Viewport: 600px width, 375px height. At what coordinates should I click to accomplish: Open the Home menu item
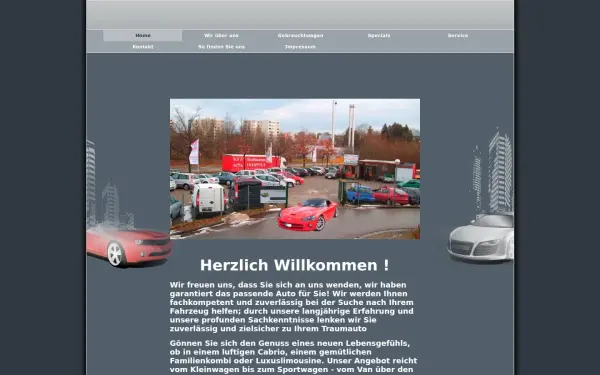click(143, 36)
